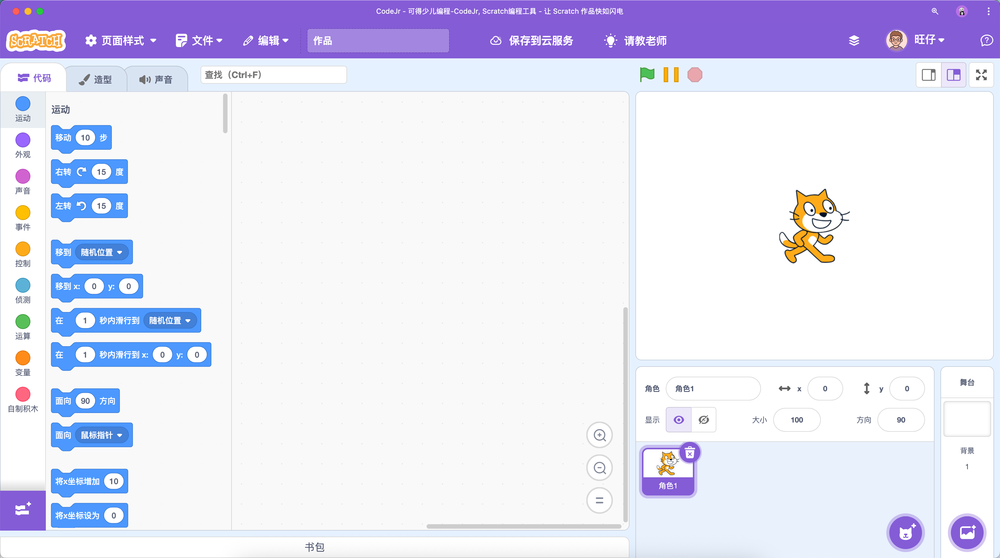The image size is (1000, 558).
Task: Open the add extension button at bottom-left
Action: 23,510
